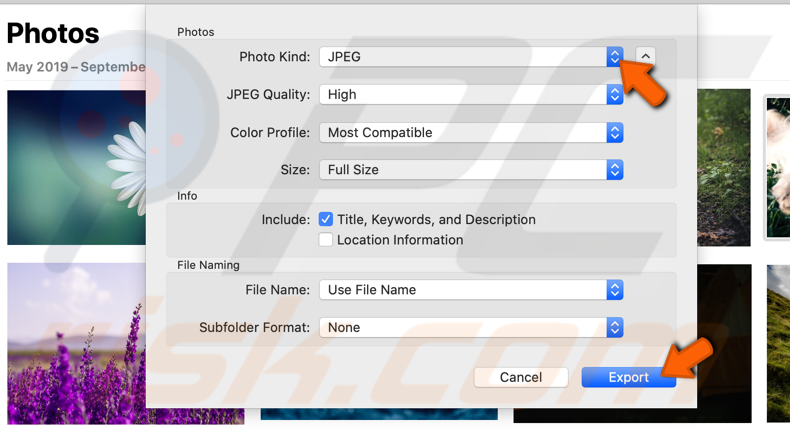790x436 pixels.
Task: Open the Photo Kind dropdown showing JPEG
Action: click(x=471, y=57)
